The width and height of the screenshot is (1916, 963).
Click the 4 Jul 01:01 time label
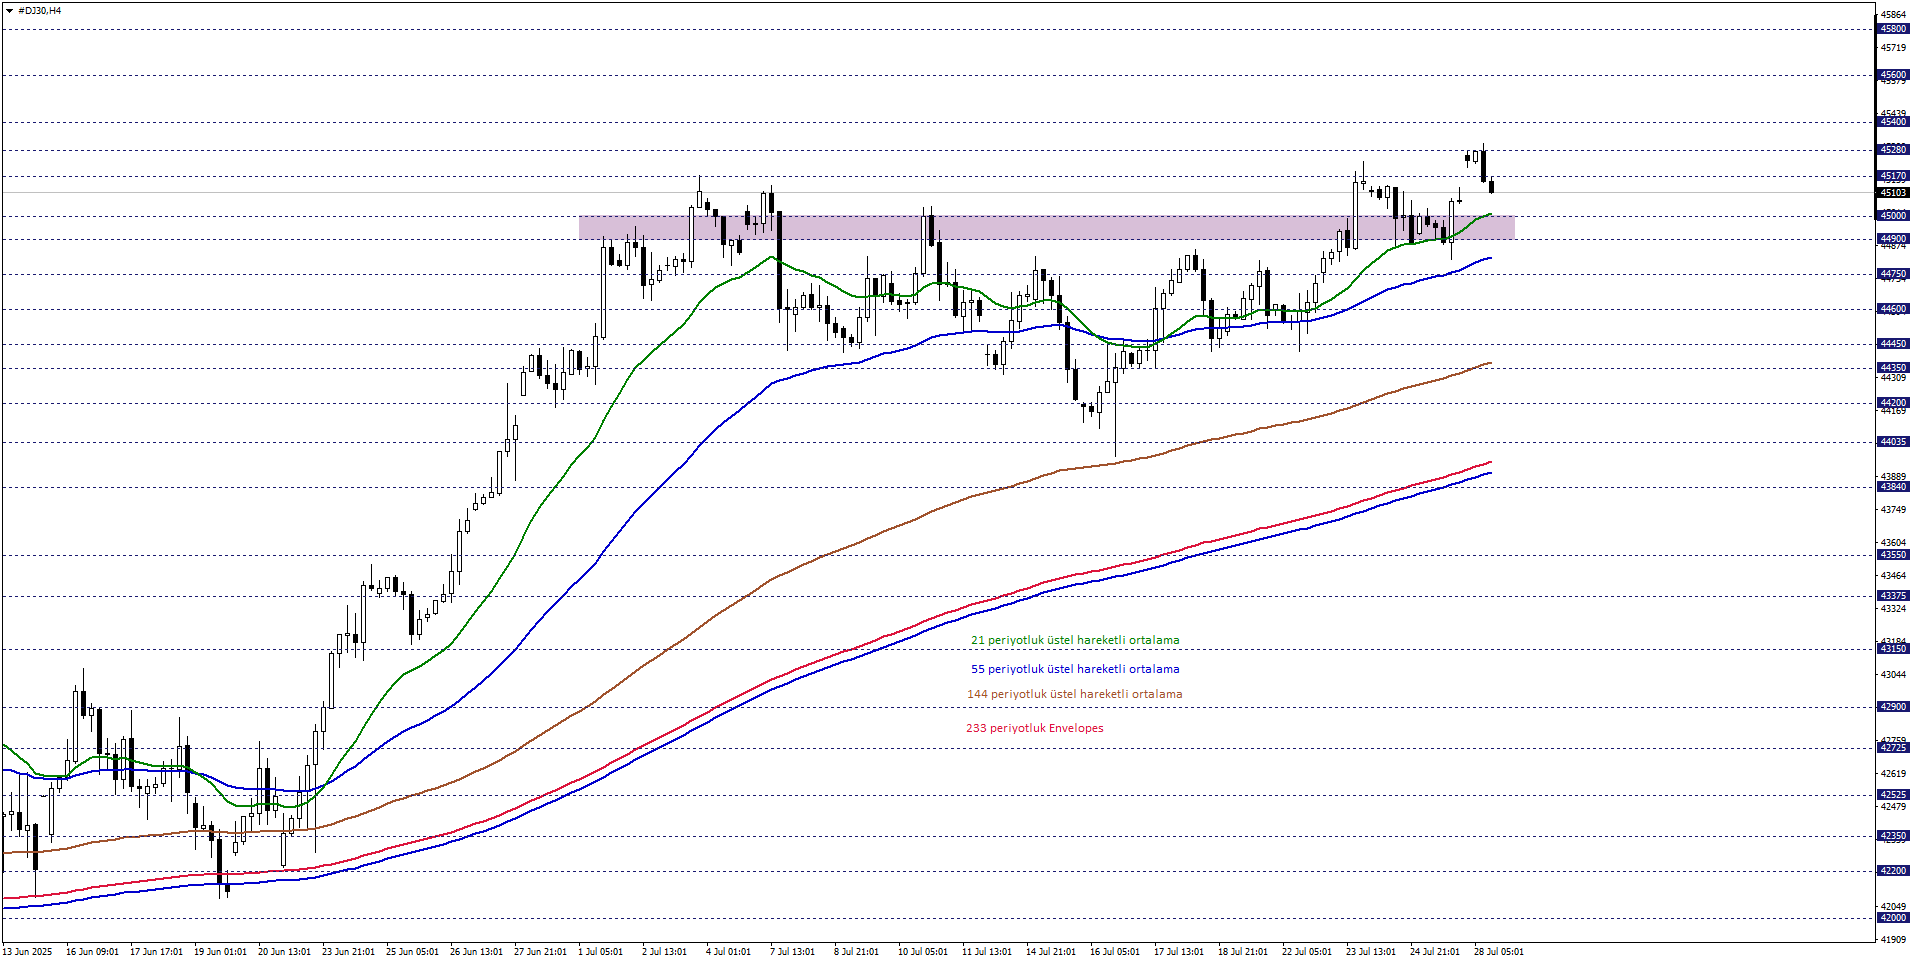pos(728,952)
